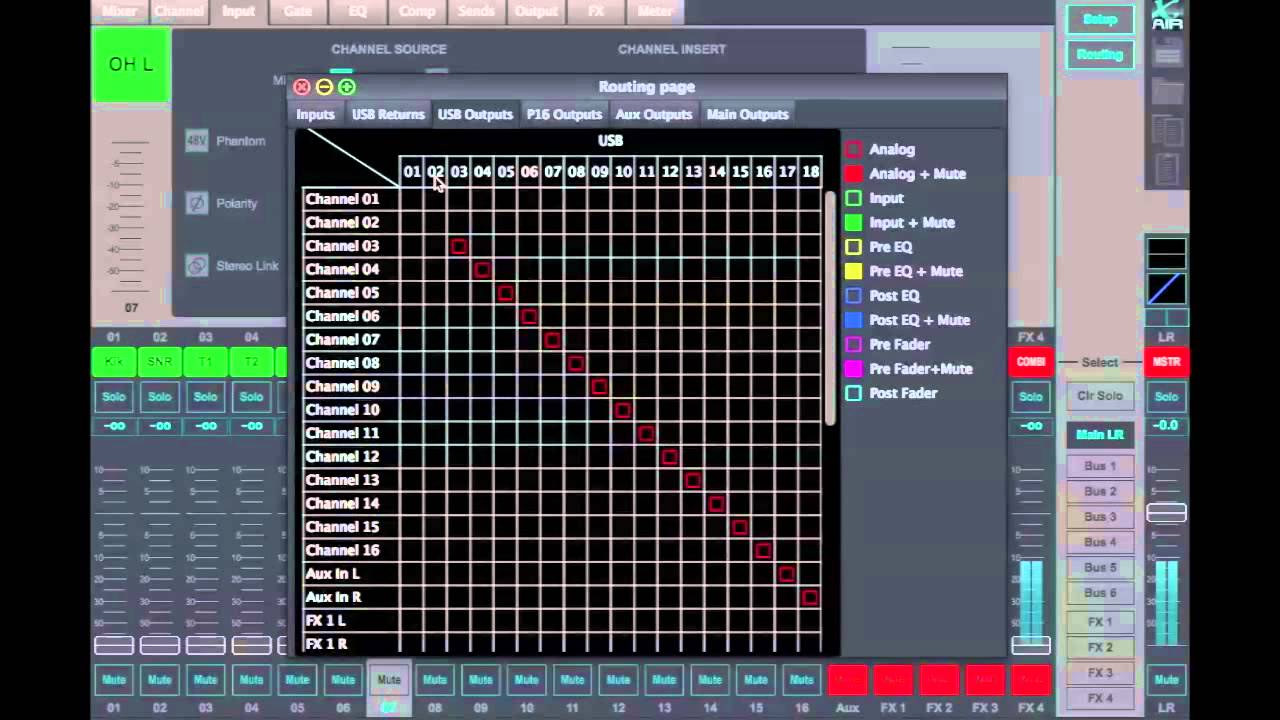Solo channel 03
1280x720 pixels.
[205, 396]
